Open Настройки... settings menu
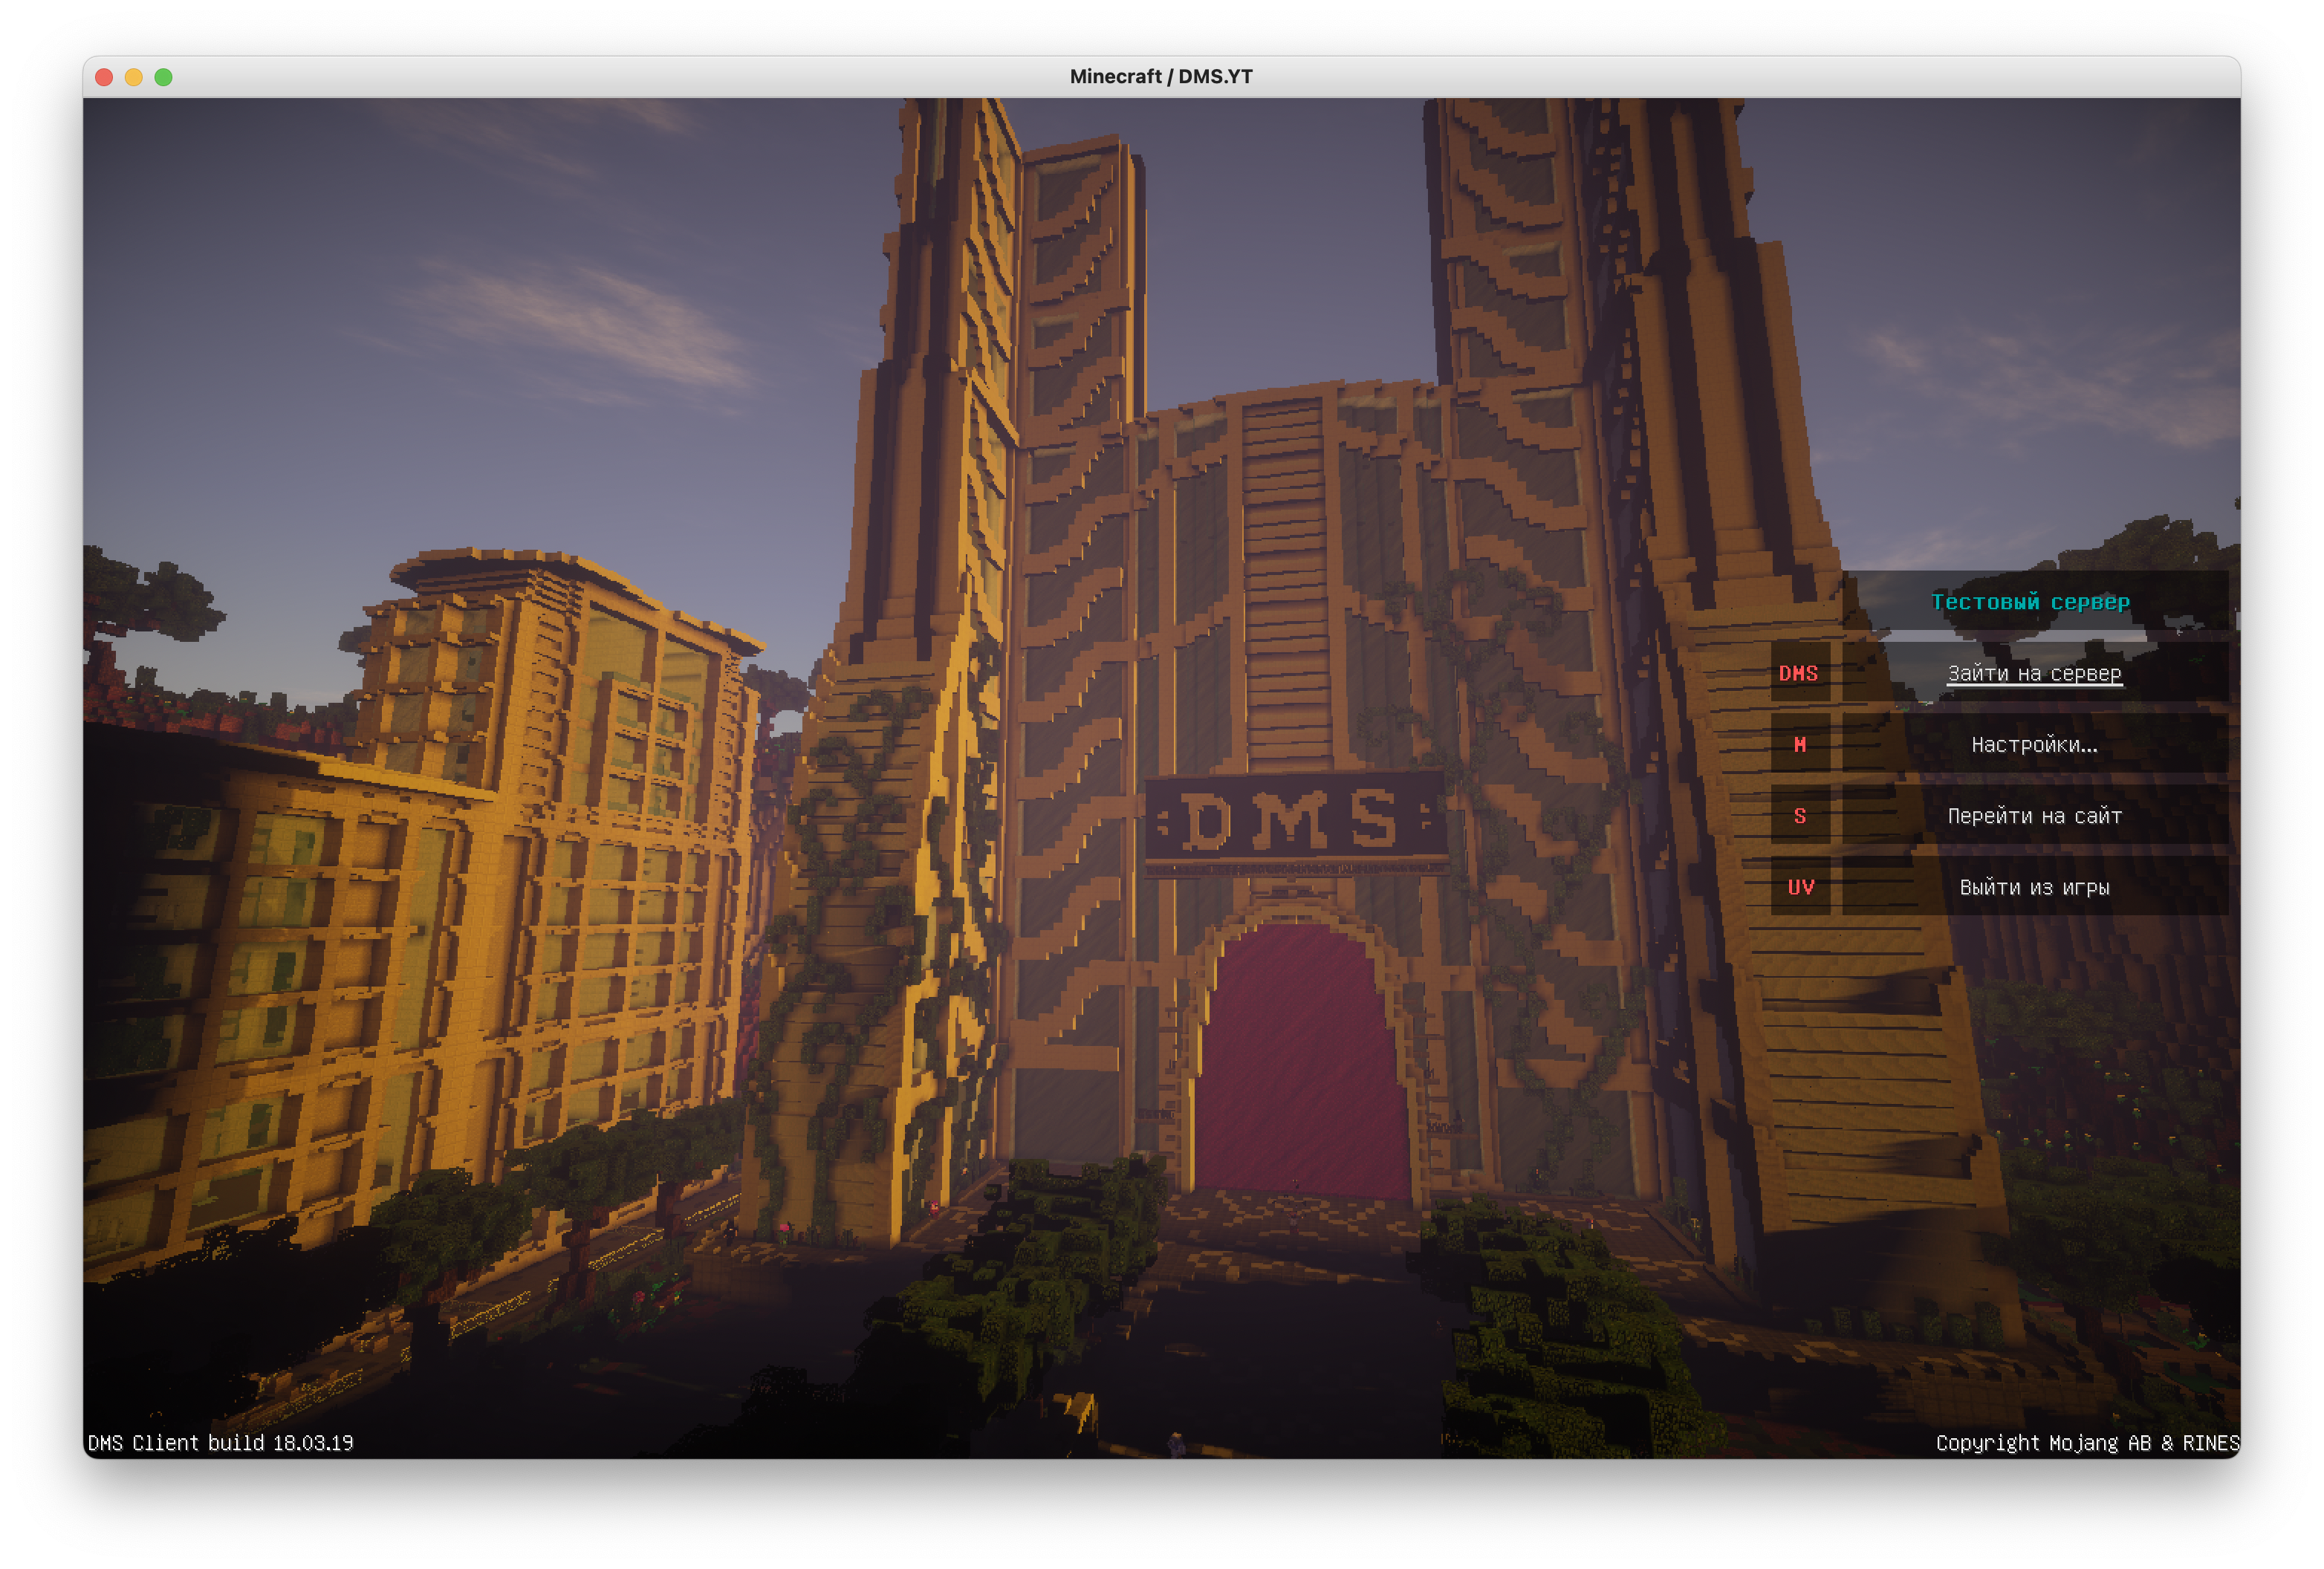The image size is (2324, 1569). click(x=2034, y=744)
